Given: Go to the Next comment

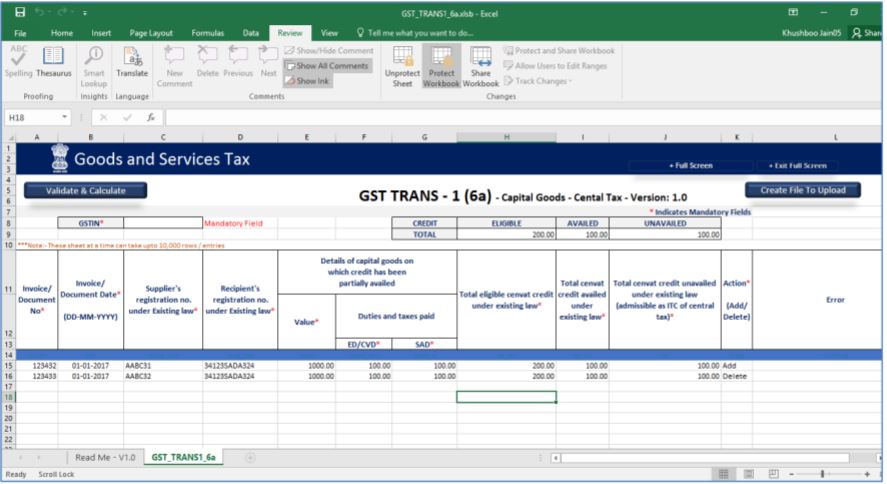Looking at the screenshot, I should coord(268,61).
